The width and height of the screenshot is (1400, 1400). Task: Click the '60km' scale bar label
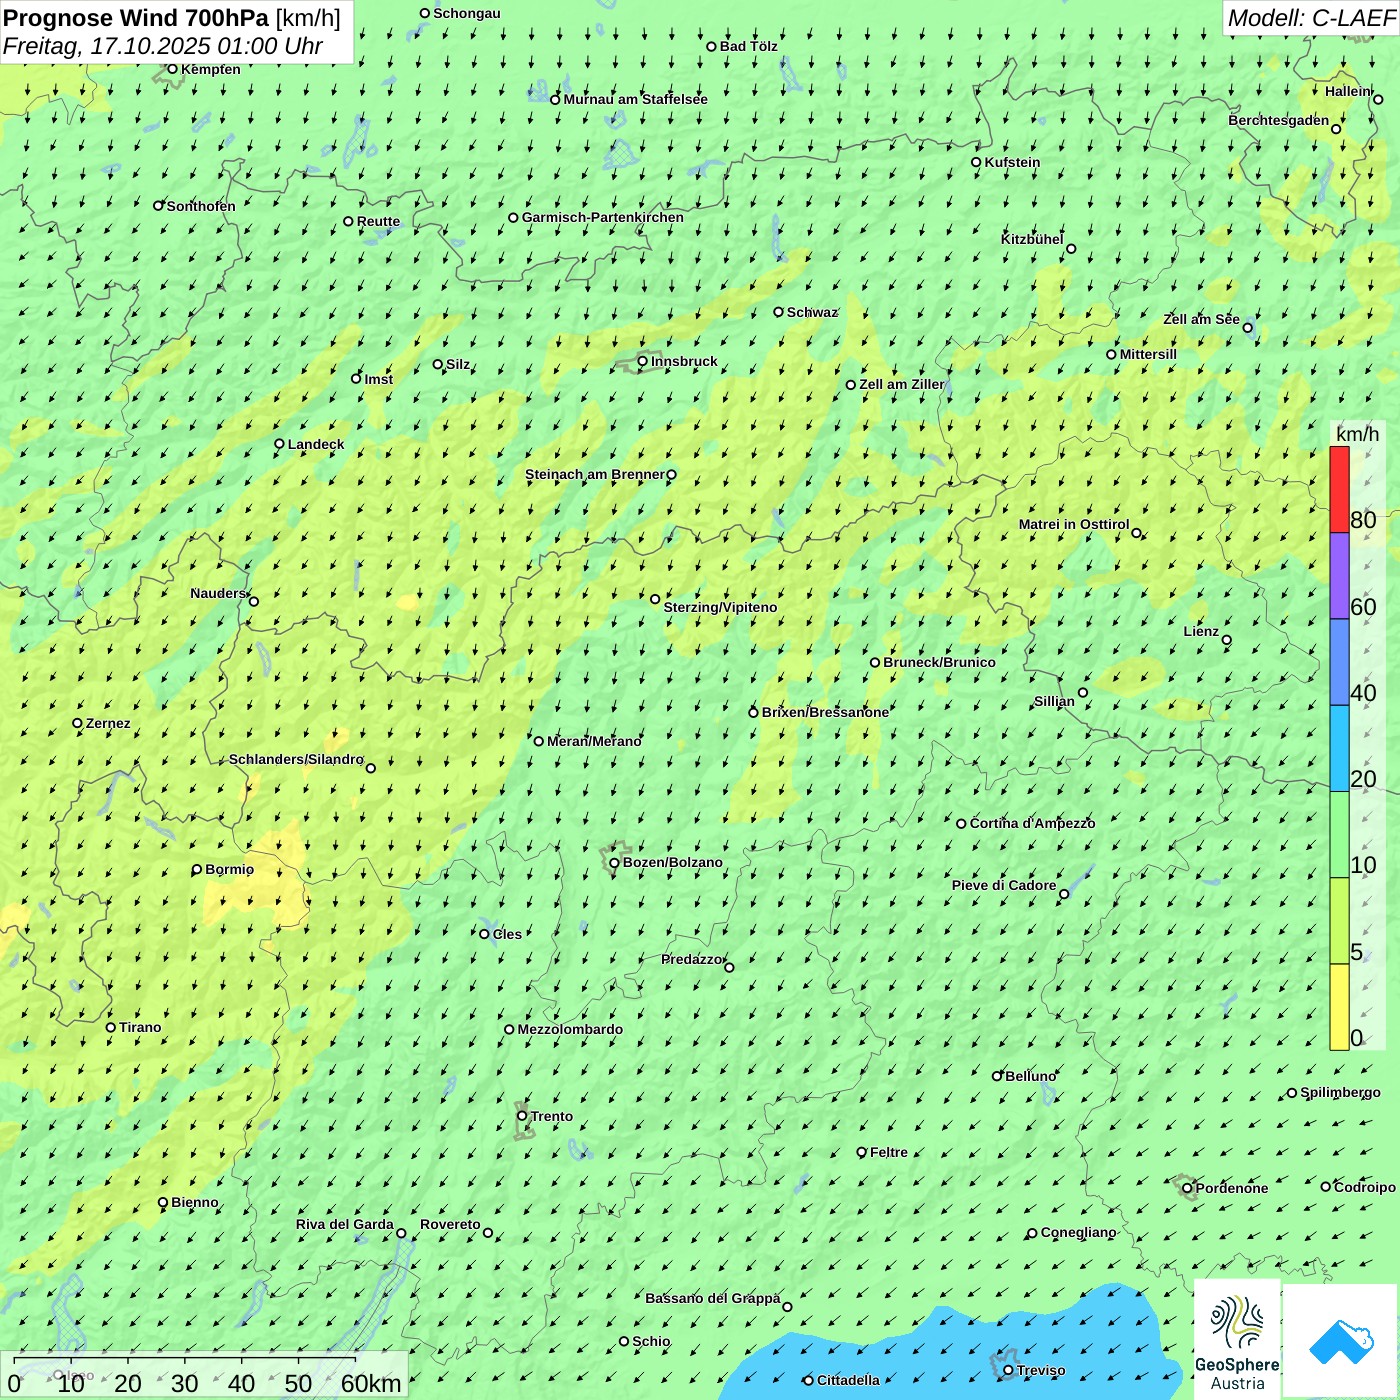click(x=371, y=1383)
